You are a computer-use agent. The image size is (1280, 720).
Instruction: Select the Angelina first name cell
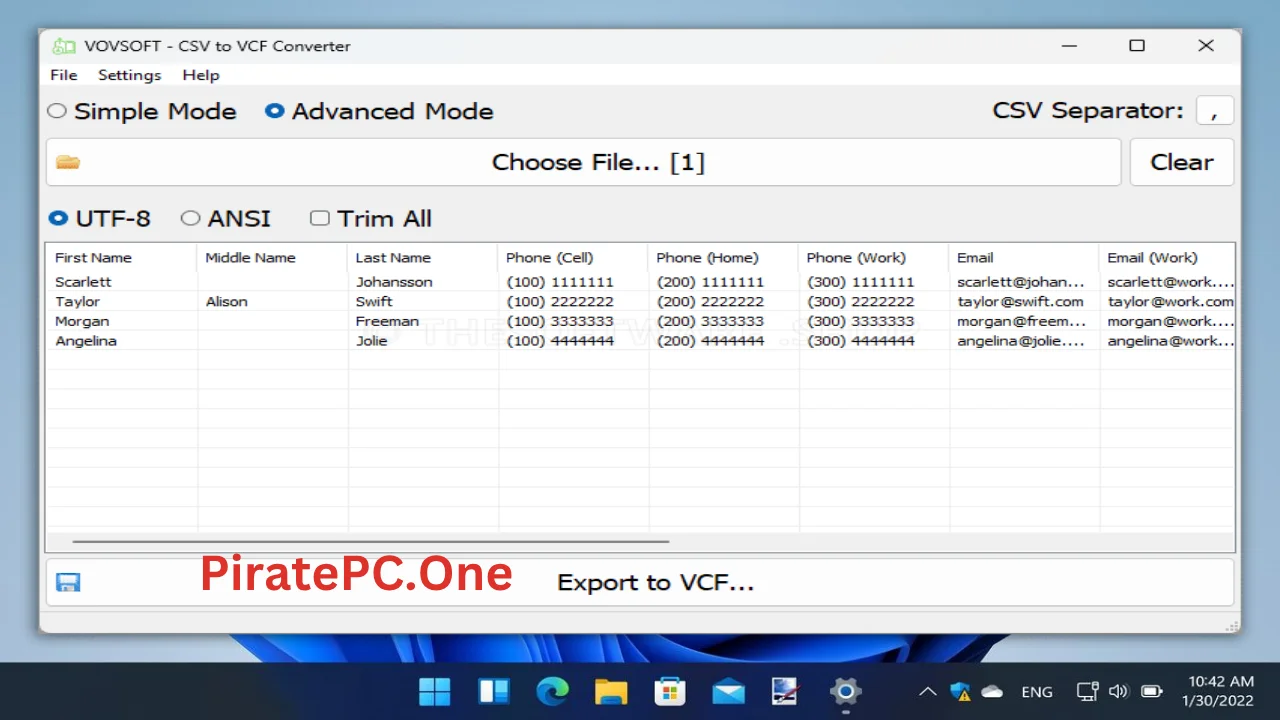[86, 341]
